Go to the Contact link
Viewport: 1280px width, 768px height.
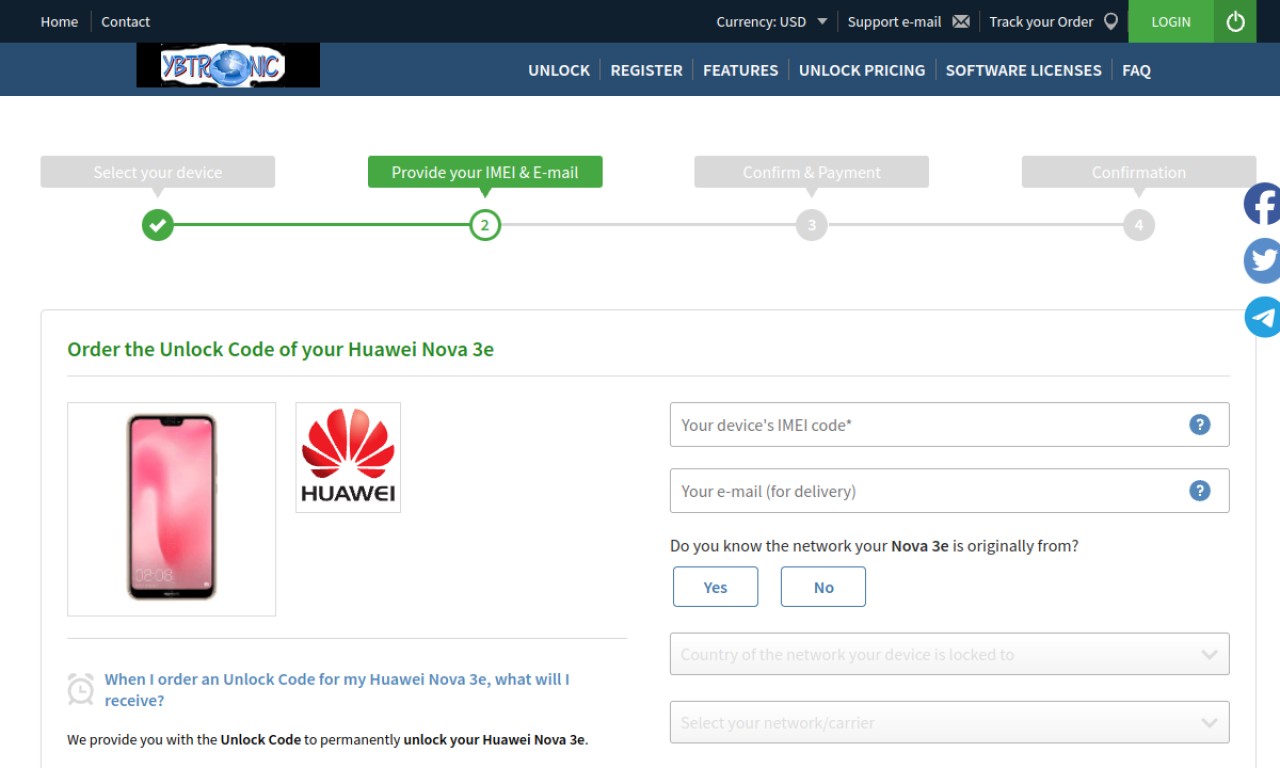(x=125, y=21)
